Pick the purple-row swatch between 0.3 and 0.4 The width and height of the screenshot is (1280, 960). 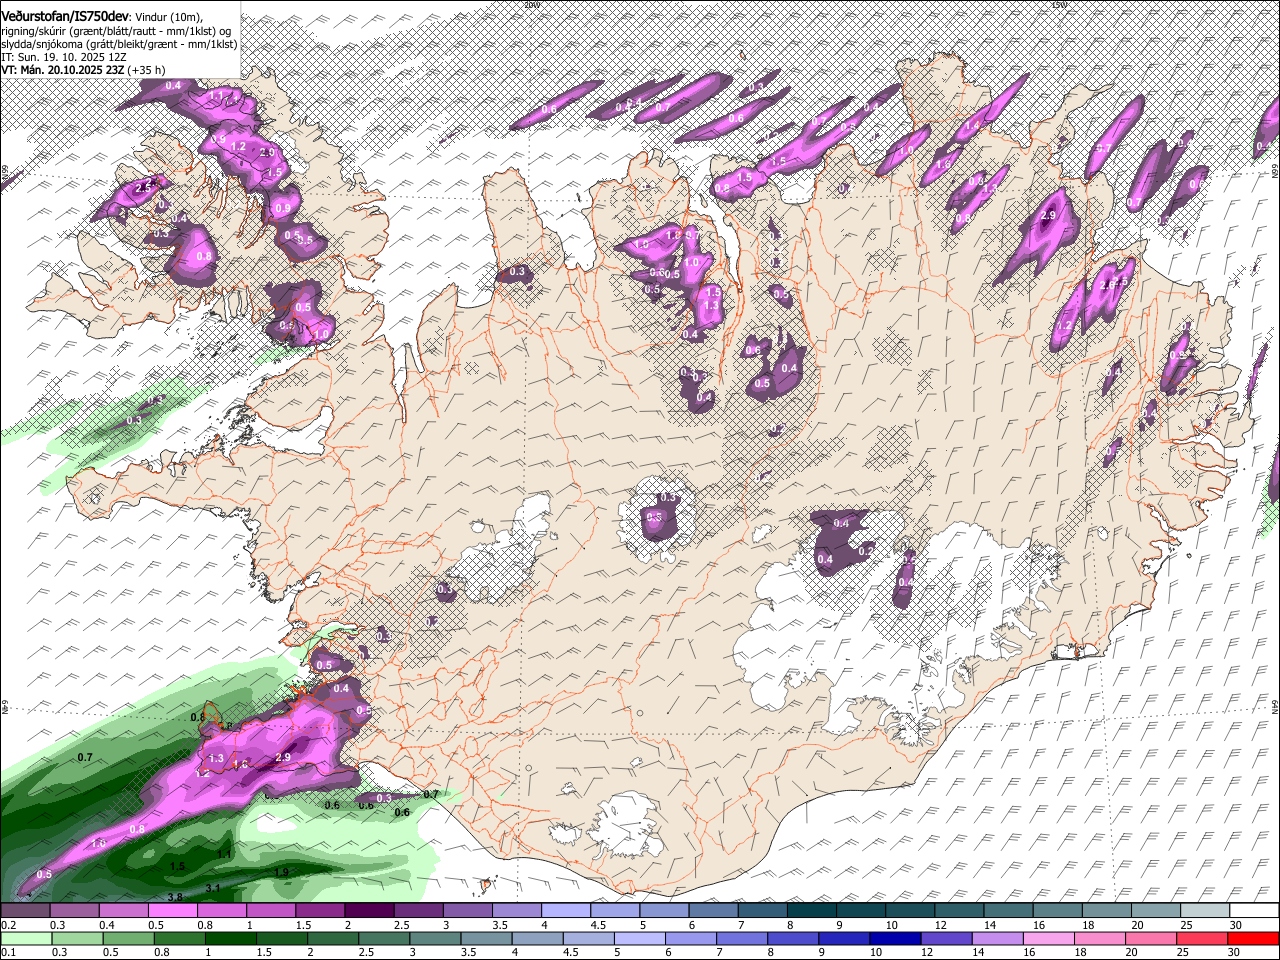tap(74, 911)
